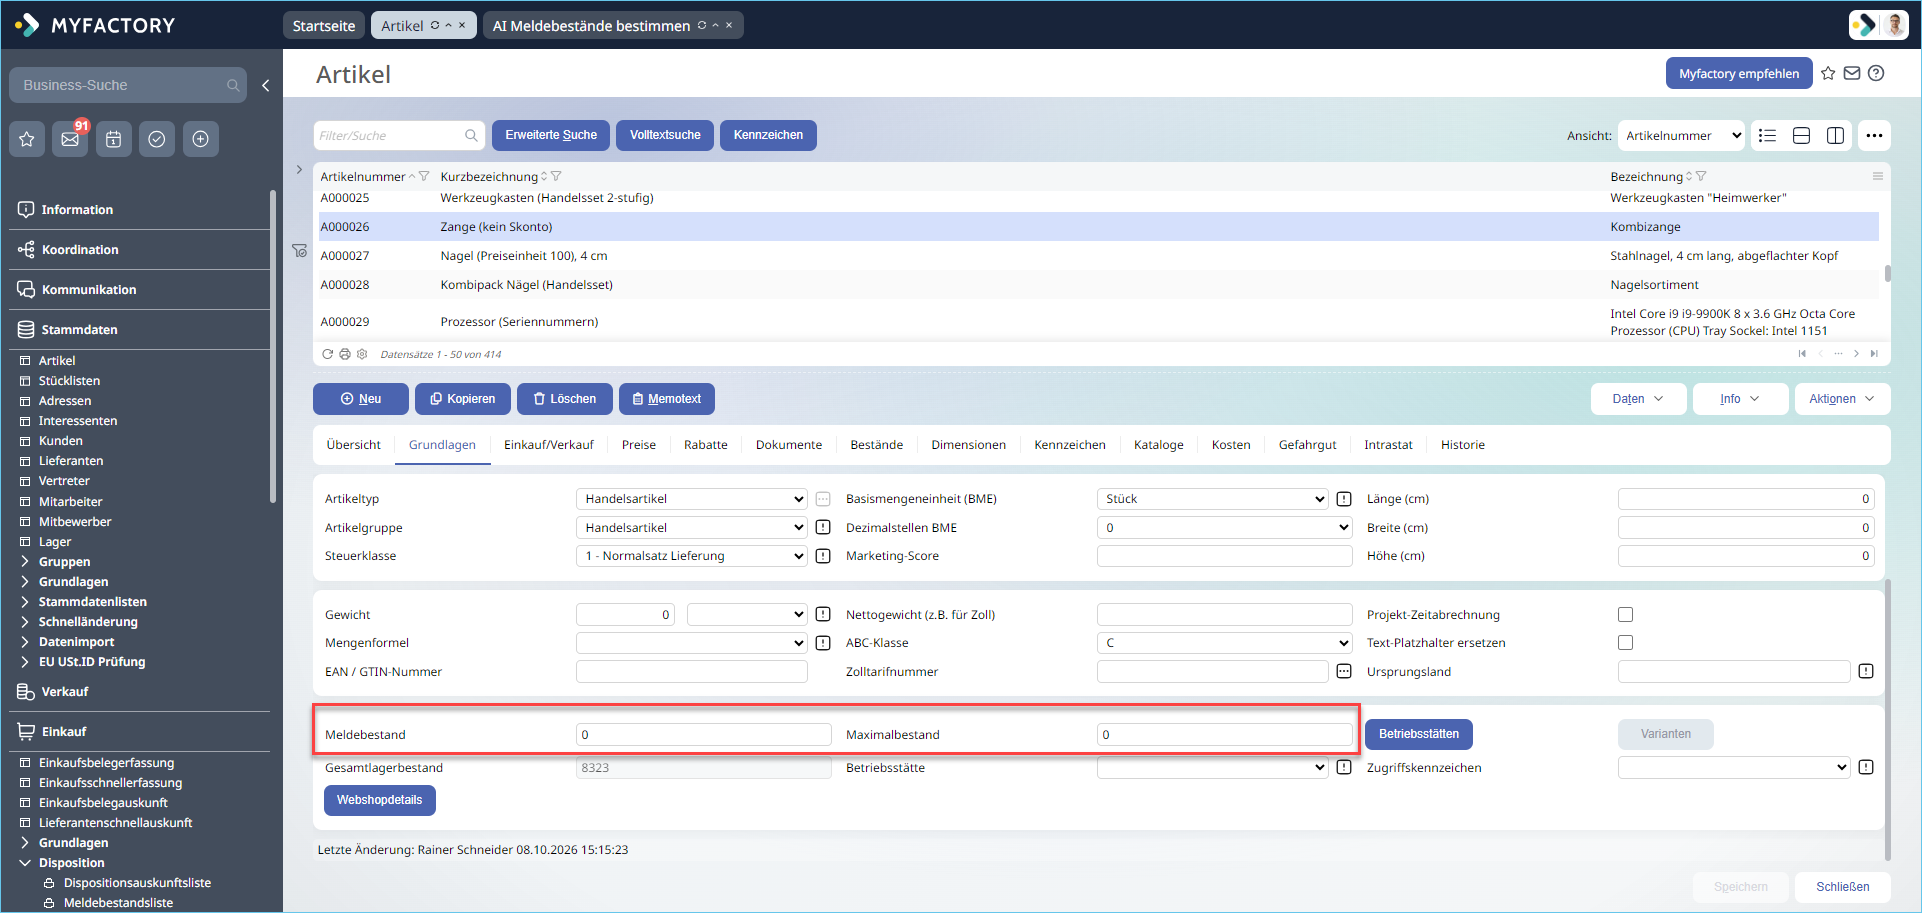The width and height of the screenshot is (1922, 913).
Task: Collapse the sidebar with the chevron arrow
Action: tap(266, 86)
